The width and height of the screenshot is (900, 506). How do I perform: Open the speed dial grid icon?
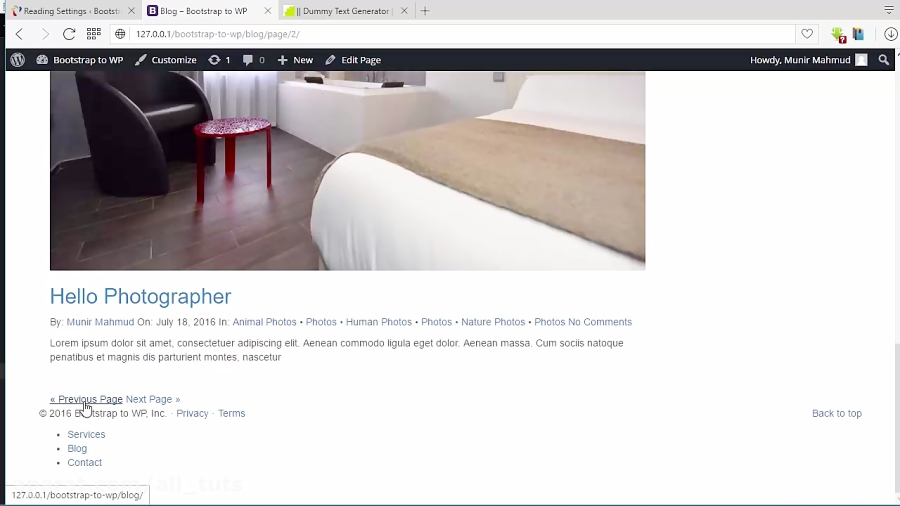click(x=94, y=34)
